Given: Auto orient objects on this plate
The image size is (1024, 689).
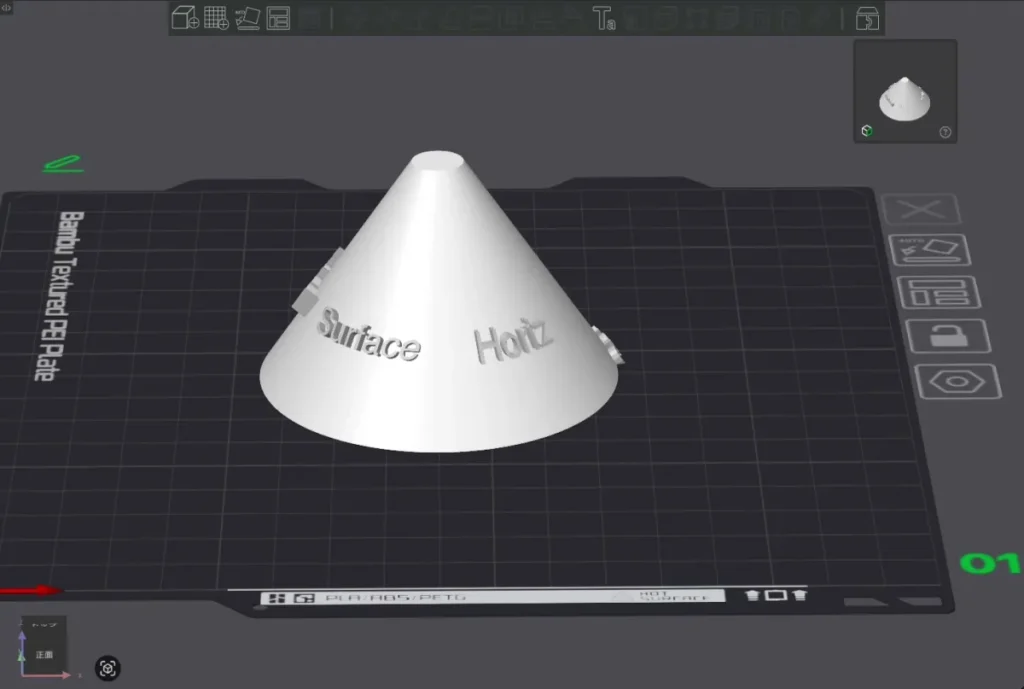Looking at the screenshot, I should [x=930, y=249].
